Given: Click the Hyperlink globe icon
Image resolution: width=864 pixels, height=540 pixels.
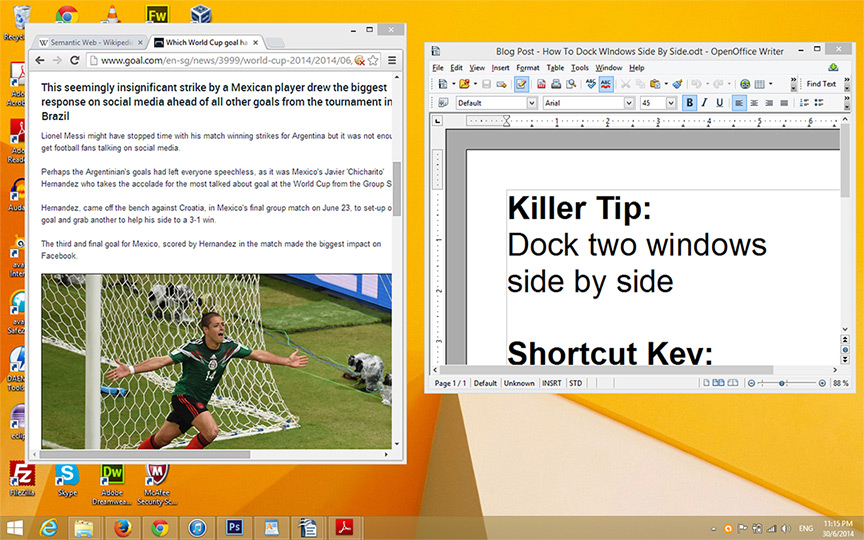Looking at the screenshot, I should (745, 84).
